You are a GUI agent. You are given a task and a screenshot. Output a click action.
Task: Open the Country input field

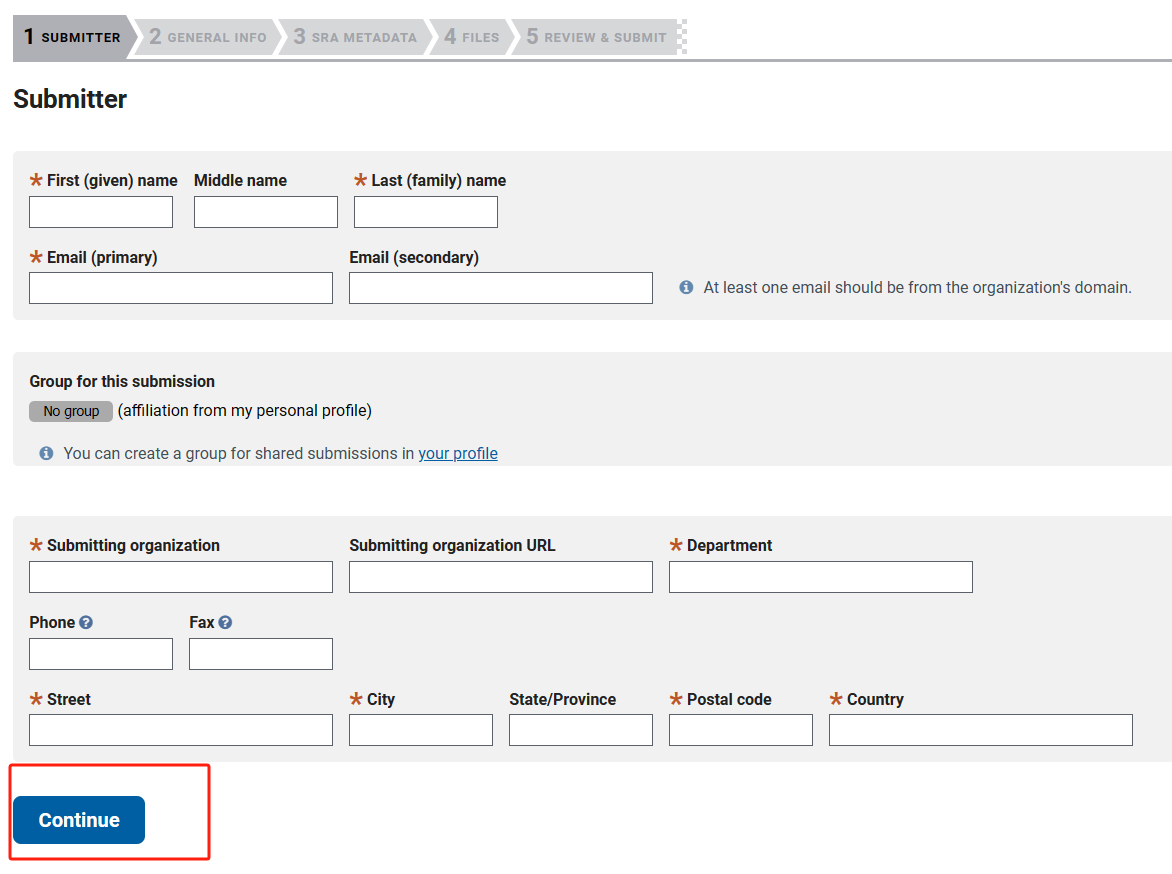pyautogui.click(x=981, y=730)
